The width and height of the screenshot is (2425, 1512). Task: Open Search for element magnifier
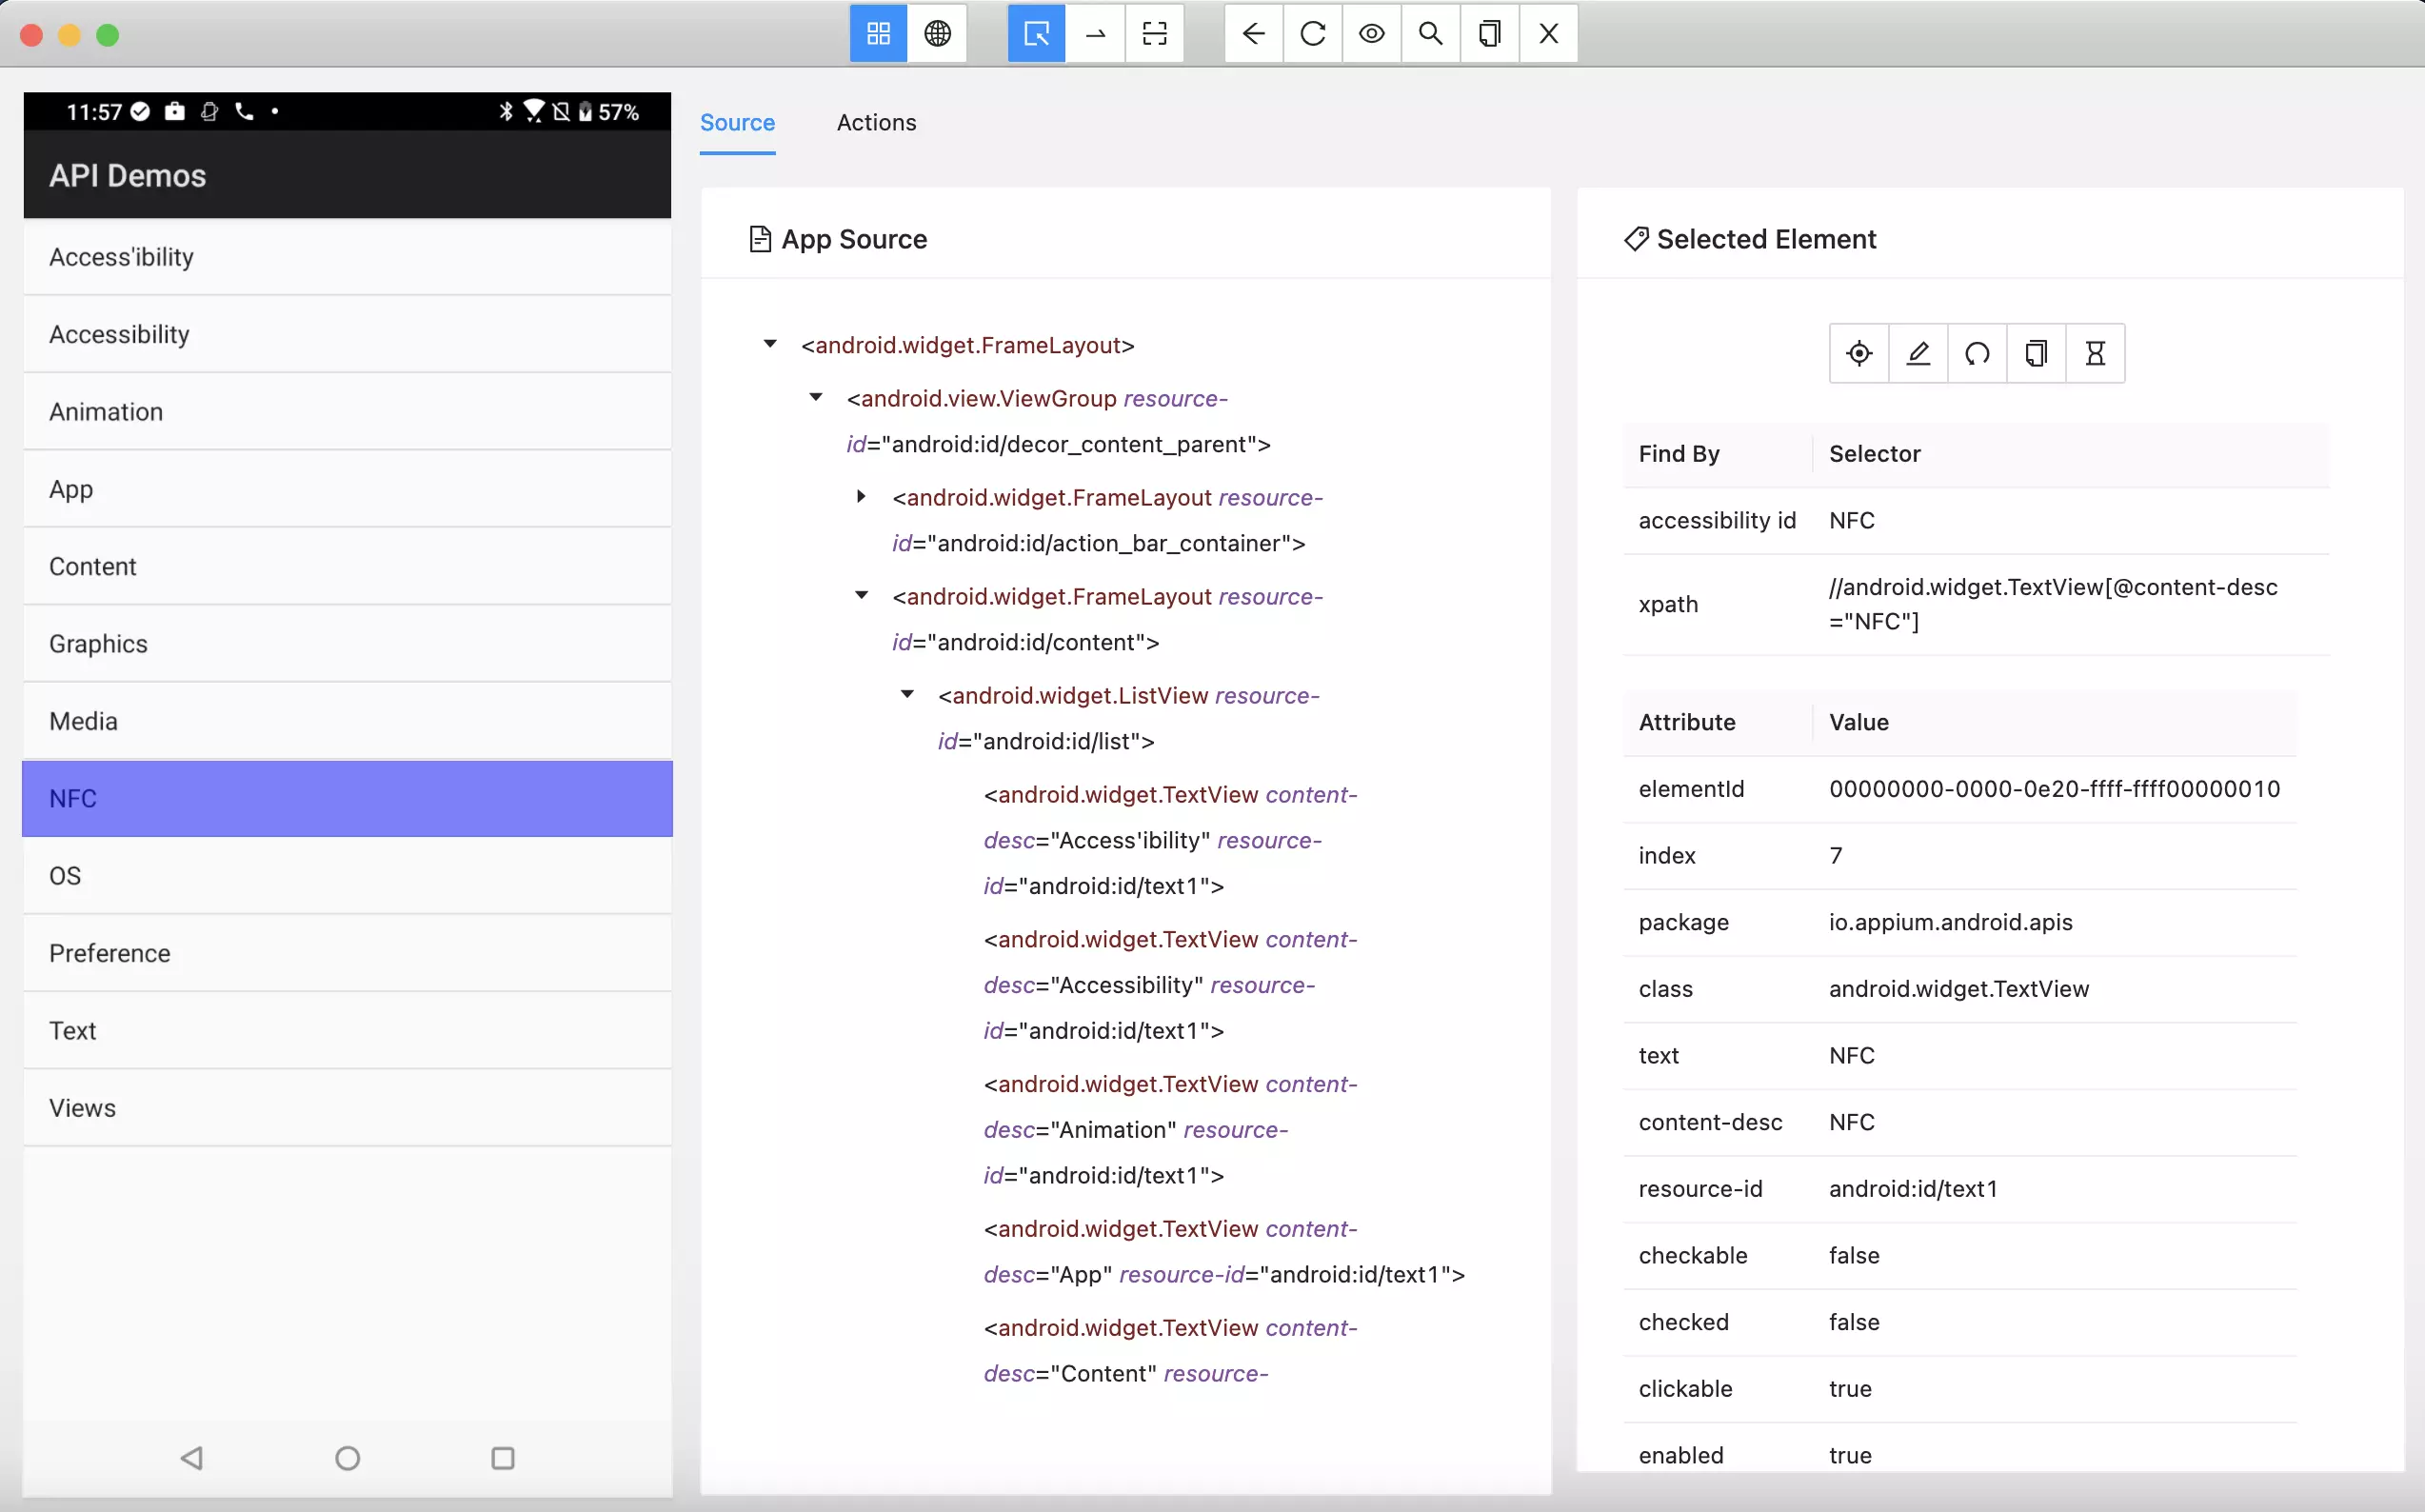(1430, 34)
